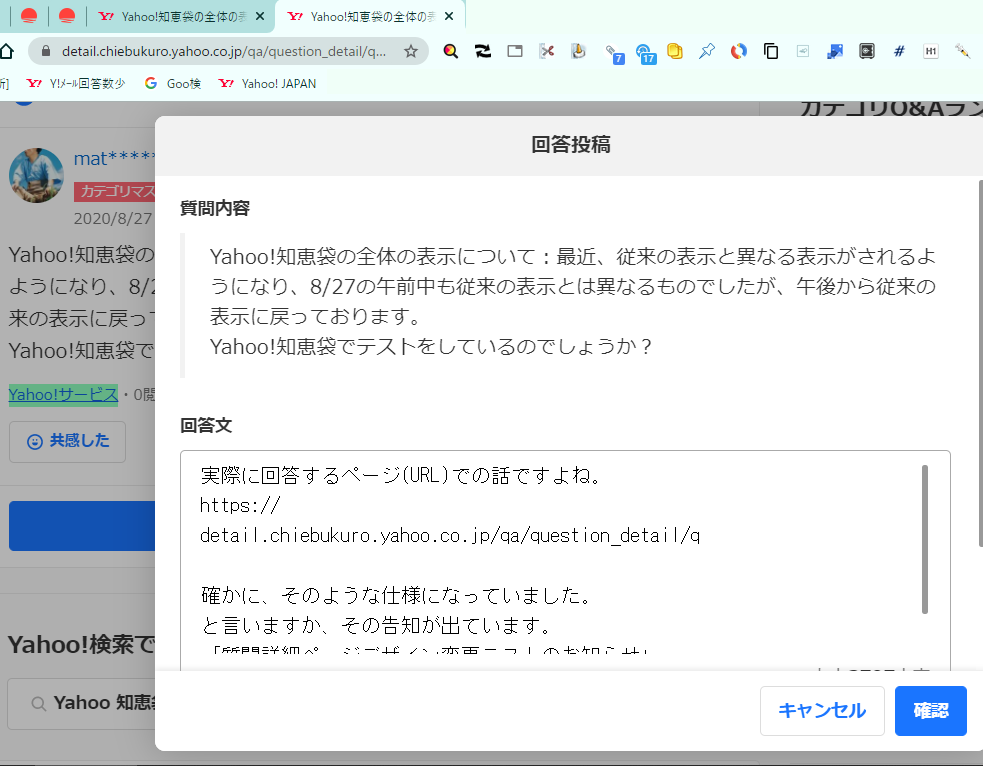This screenshot has height=766, width=983.
Task: Click the https:// line in the answer
Action: 240,505
